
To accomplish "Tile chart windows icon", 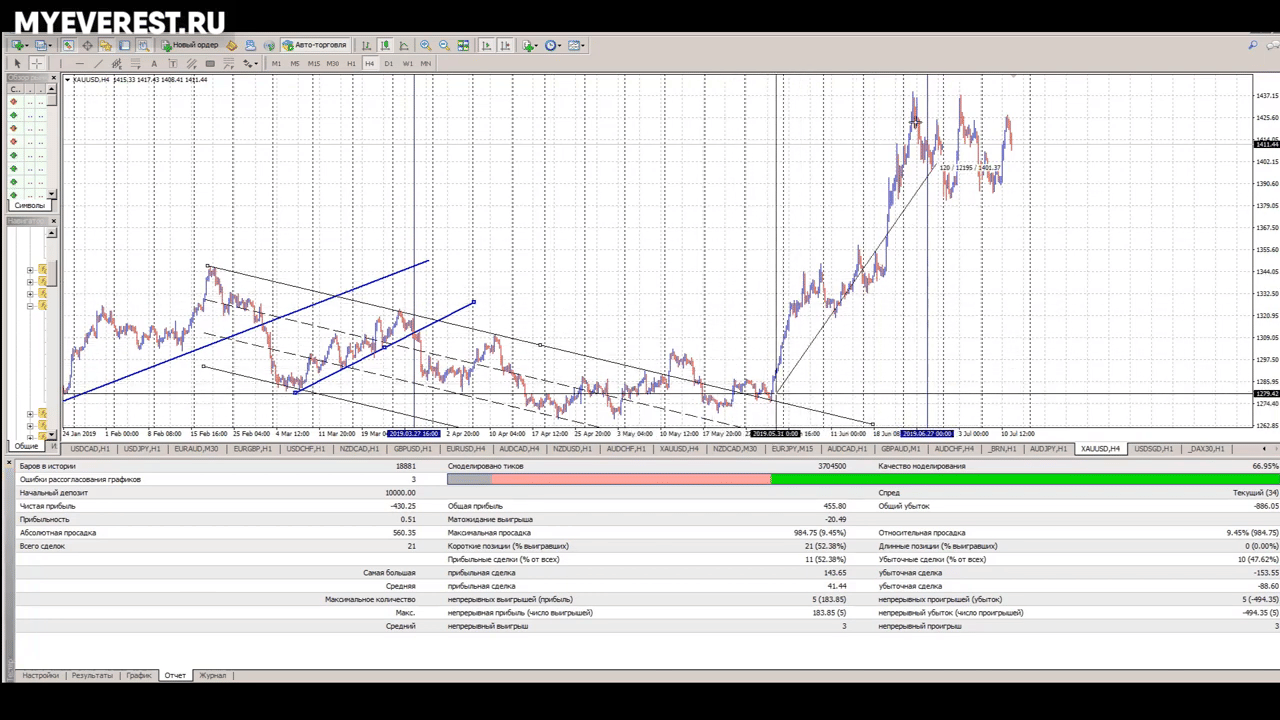I will coord(463,45).
